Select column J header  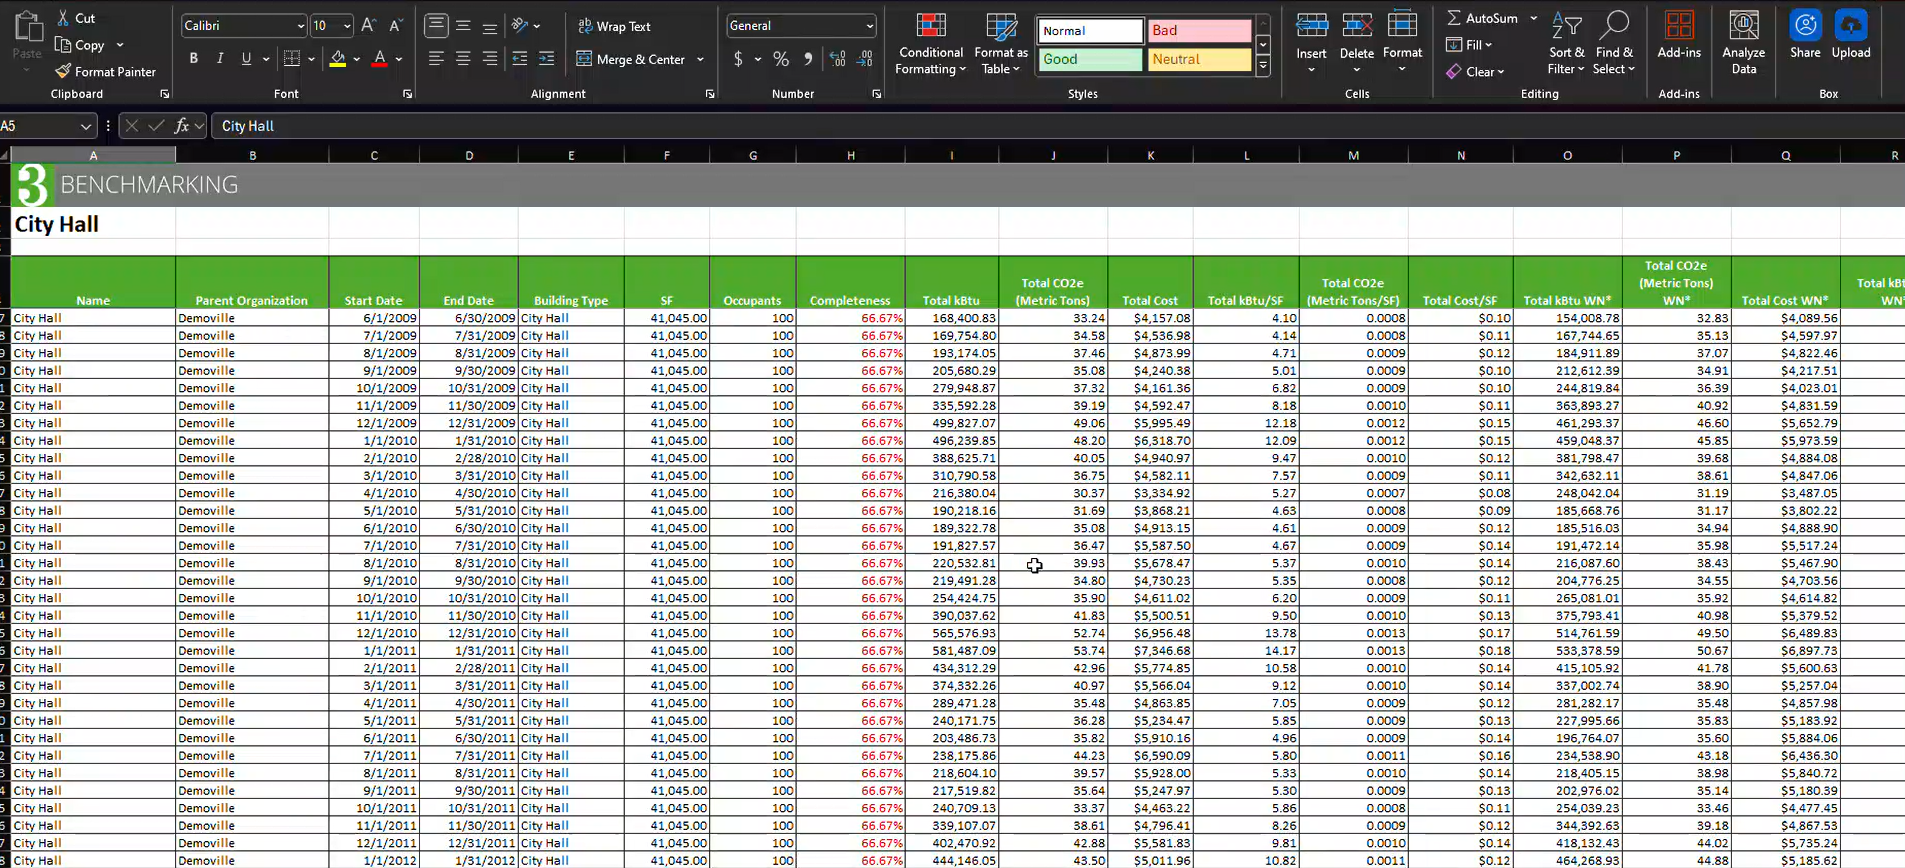(1052, 155)
